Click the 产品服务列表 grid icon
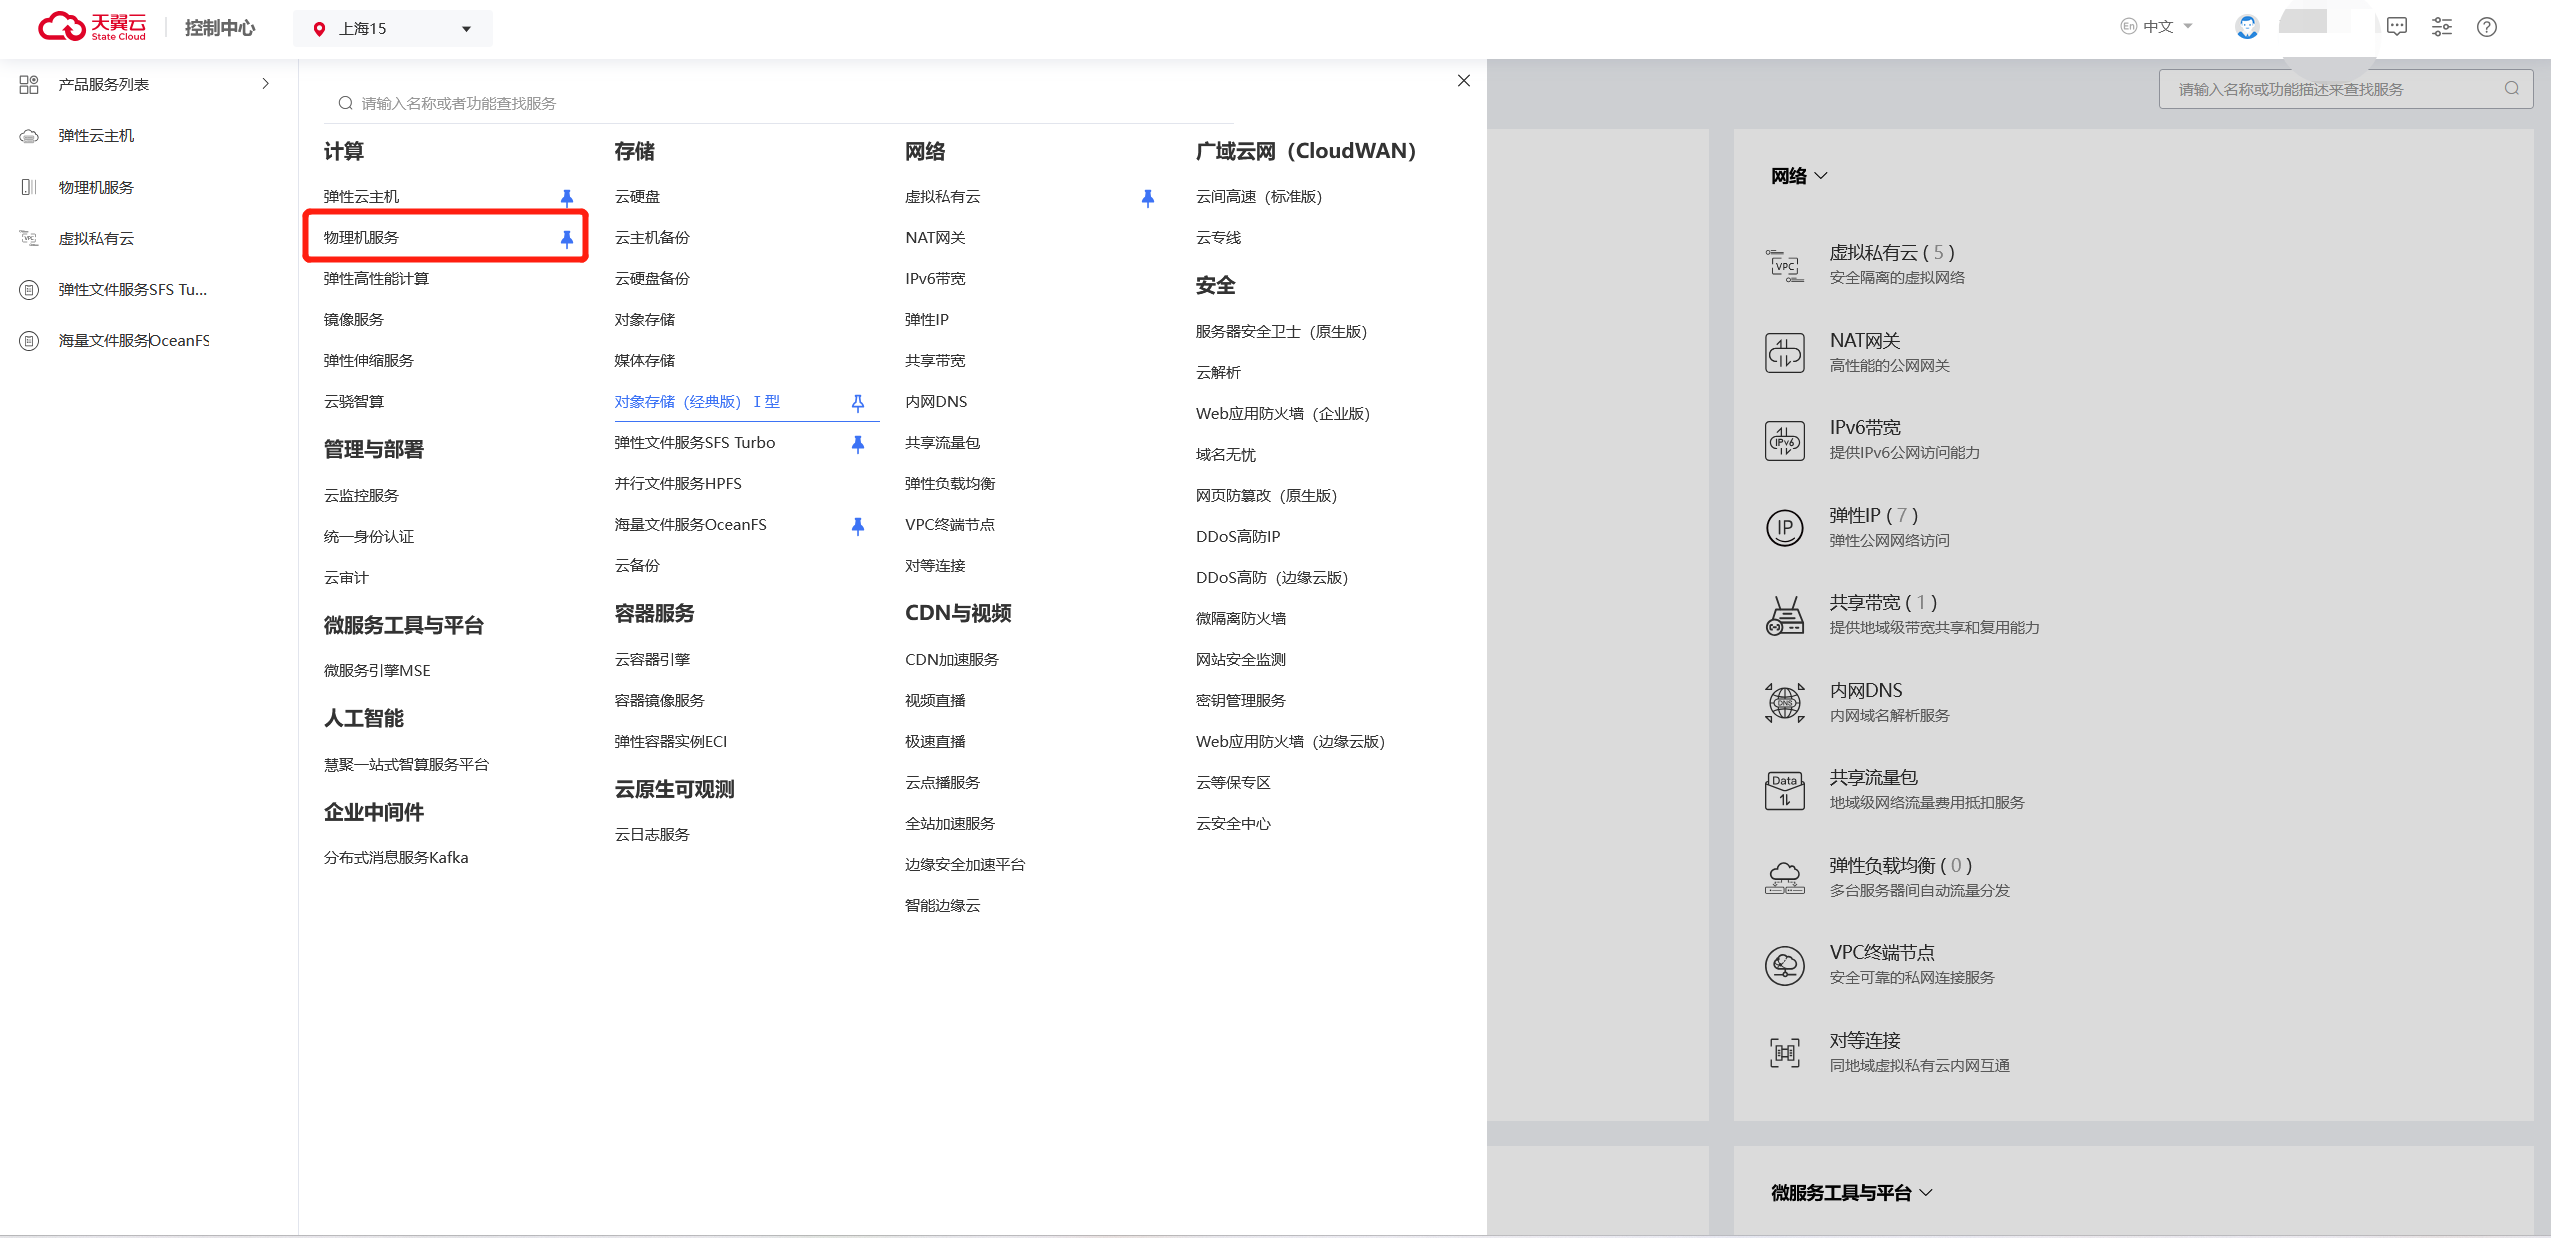This screenshot has height=1238, width=2551. click(29, 85)
